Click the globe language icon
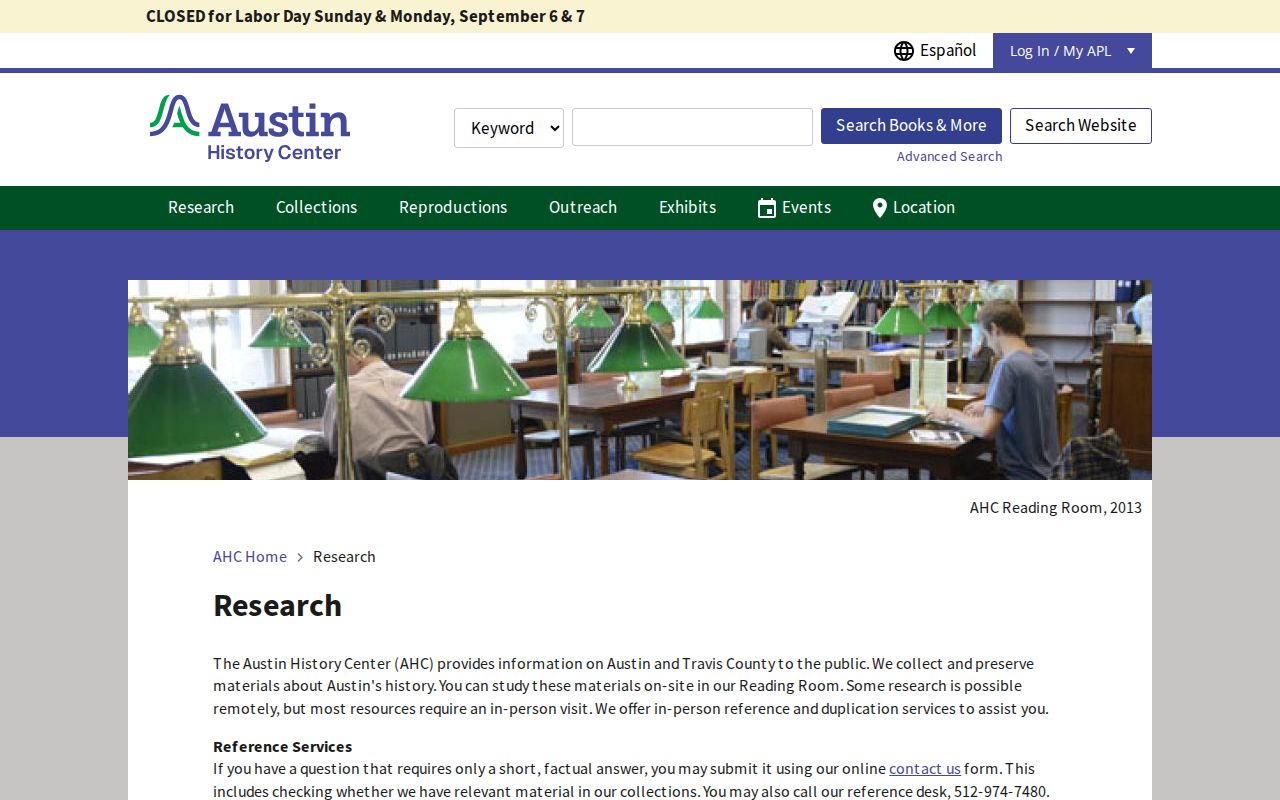This screenshot has height=800, width=1280. point(904,51)
